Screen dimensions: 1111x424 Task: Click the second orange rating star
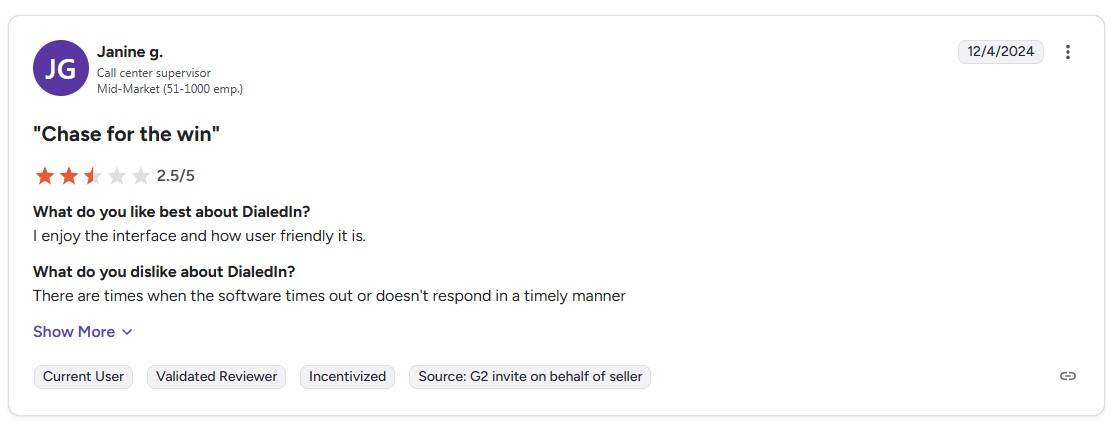[69, 176]
